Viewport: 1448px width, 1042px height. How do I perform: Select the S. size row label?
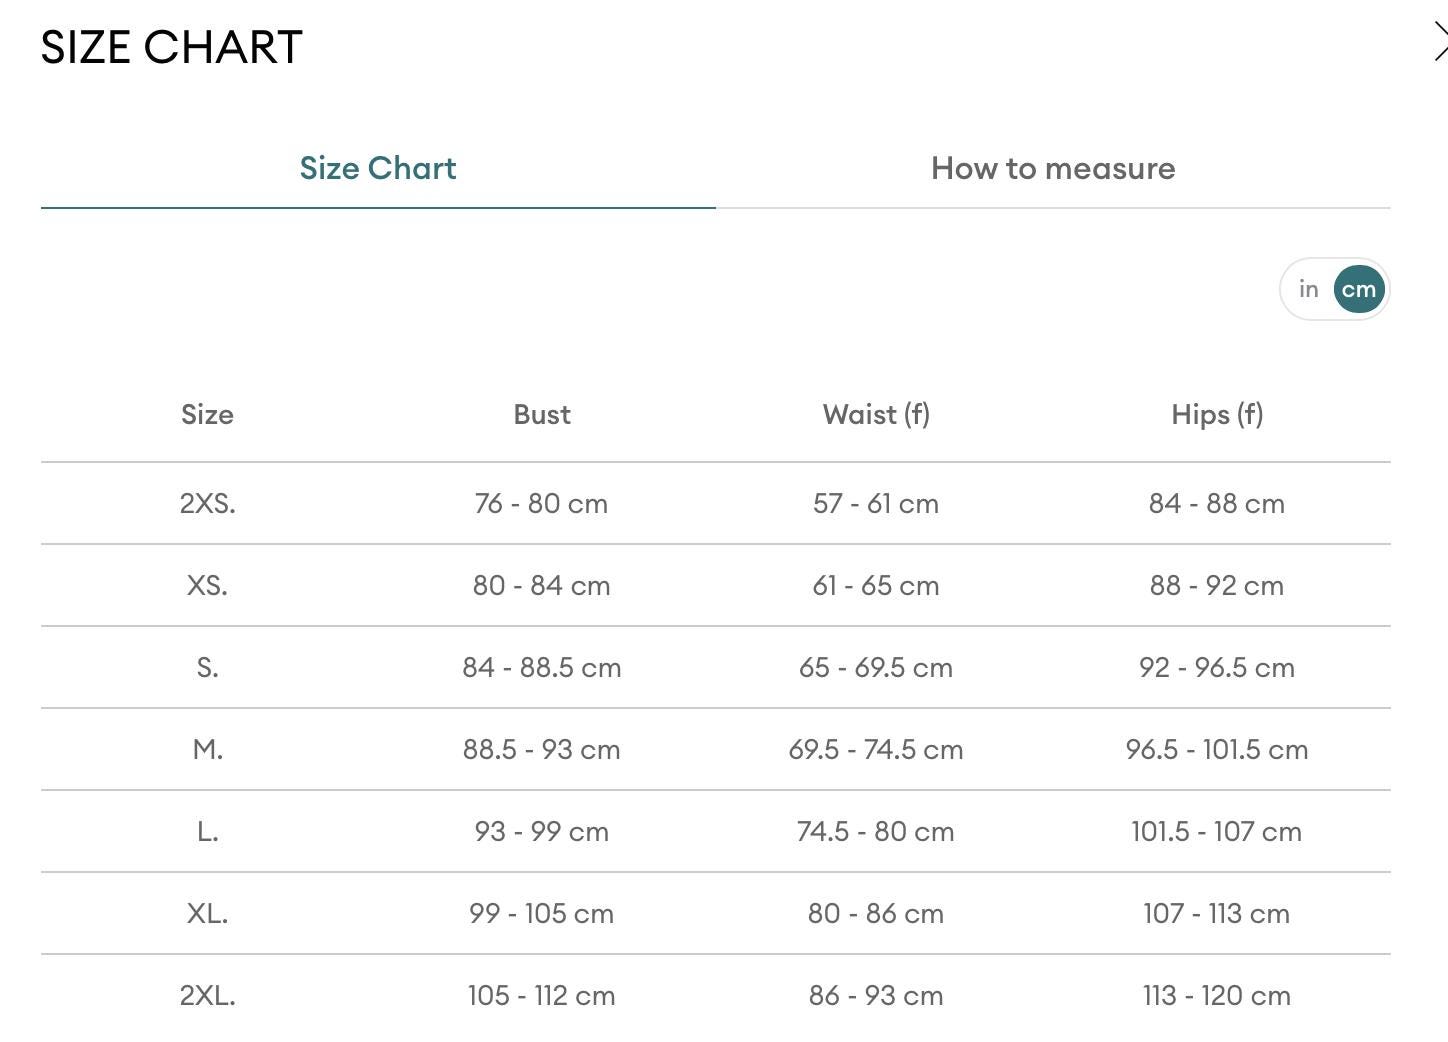(x=207, y=668)
